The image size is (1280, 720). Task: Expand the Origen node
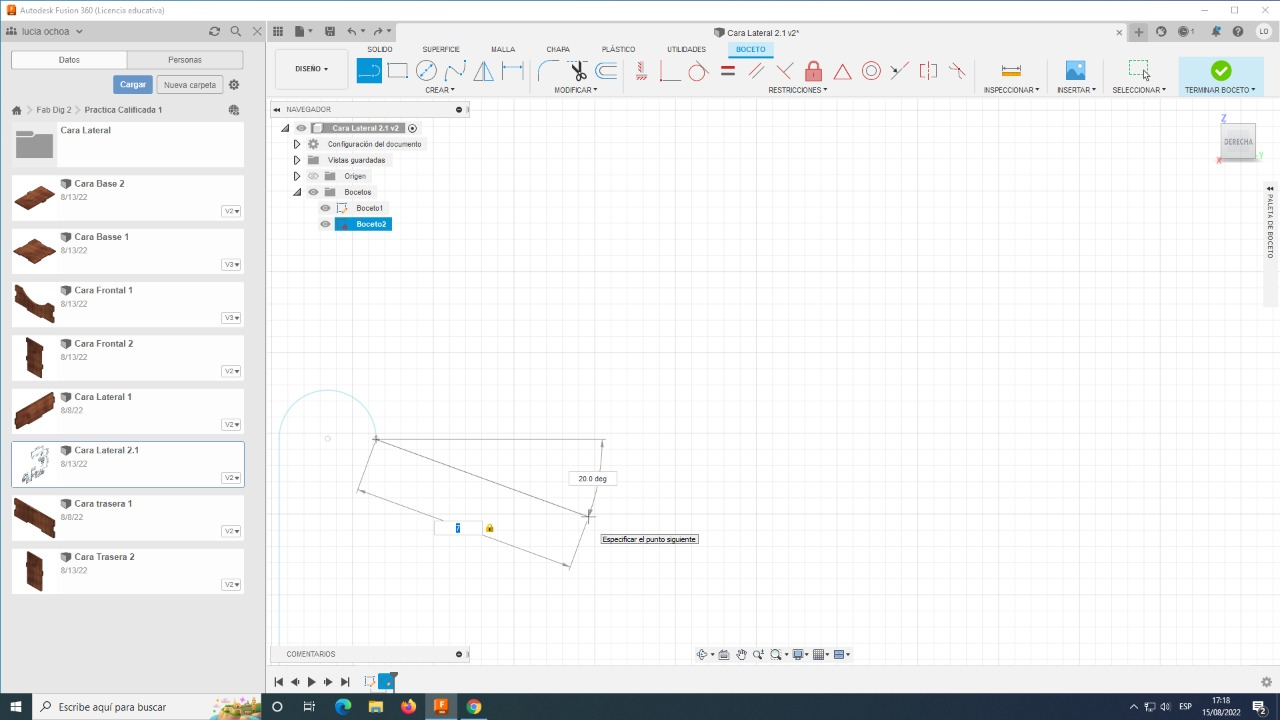point(297,176)
